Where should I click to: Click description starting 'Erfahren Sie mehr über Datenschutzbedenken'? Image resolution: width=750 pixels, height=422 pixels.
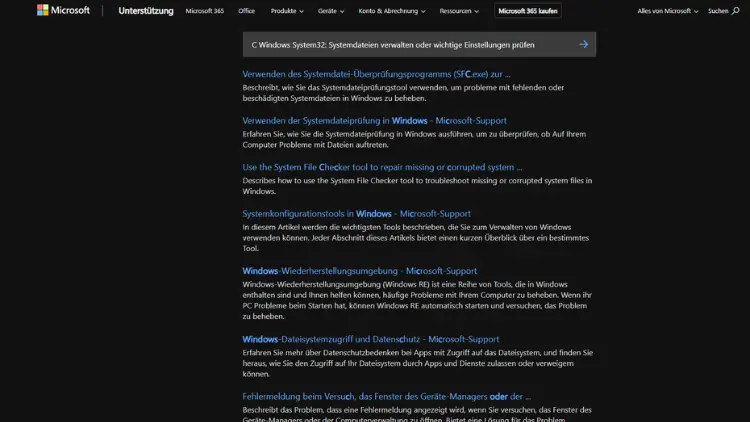coord(418,363)
